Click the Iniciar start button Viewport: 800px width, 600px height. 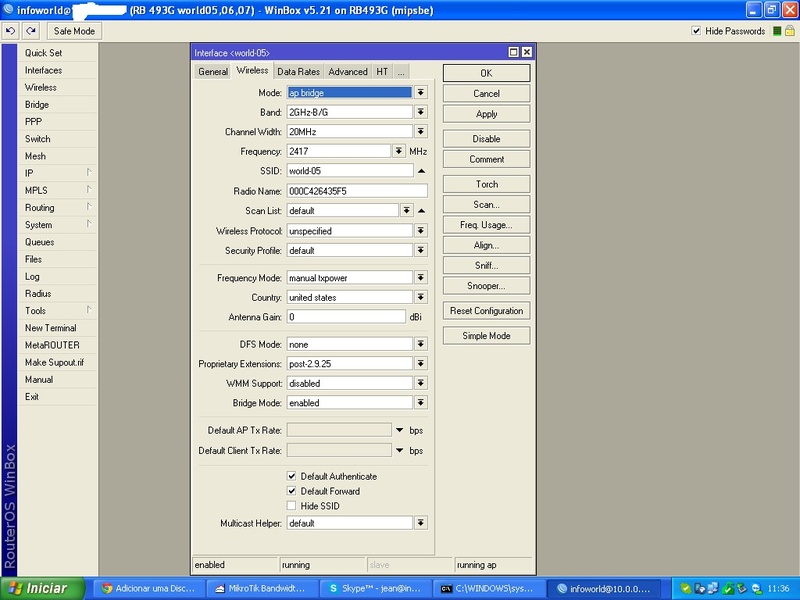pyautogui.click(x=42, y=588)
